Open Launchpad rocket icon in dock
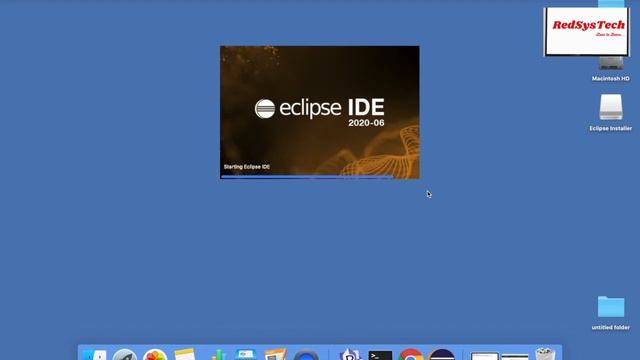640x360 pixels. (124, 355)
